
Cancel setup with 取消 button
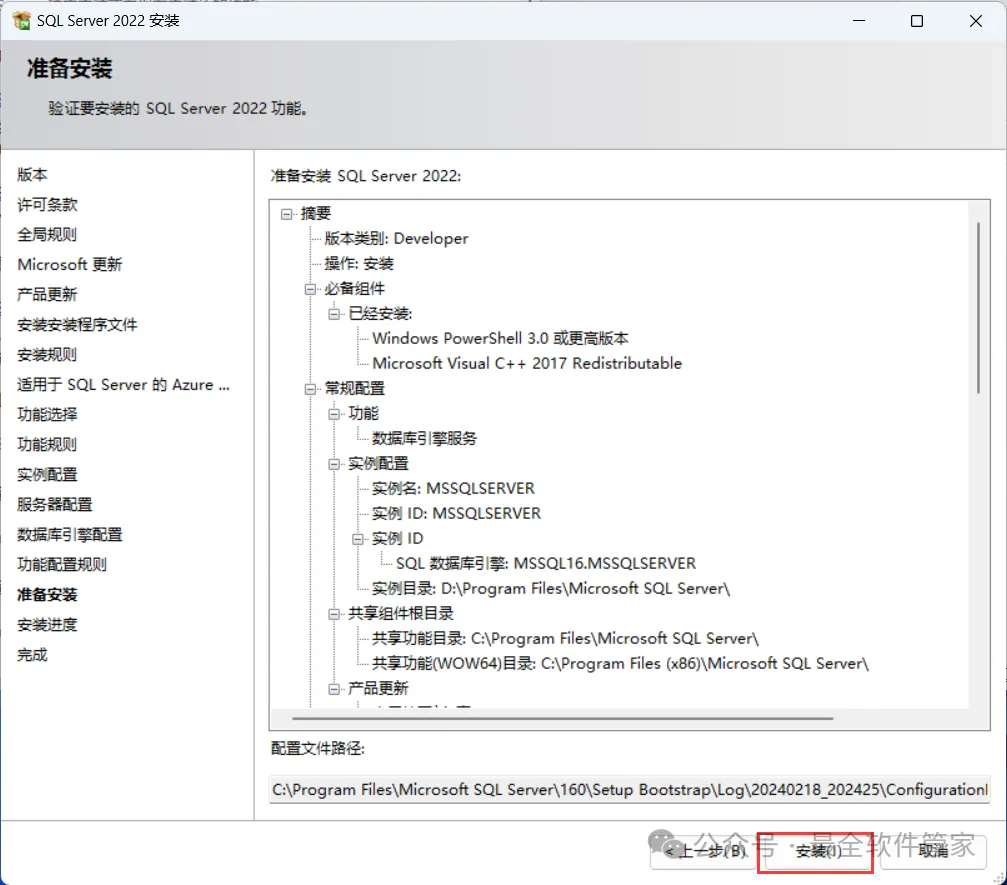pyautogui.click(x=934, y=852)
